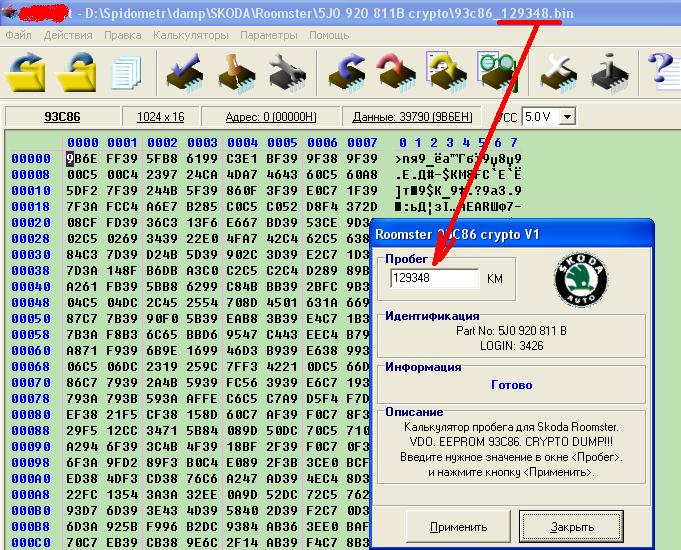This screenshot has width=681, height=550.
Task: Select hex cell FCC4 in row 00018
Action: [122, 207]
